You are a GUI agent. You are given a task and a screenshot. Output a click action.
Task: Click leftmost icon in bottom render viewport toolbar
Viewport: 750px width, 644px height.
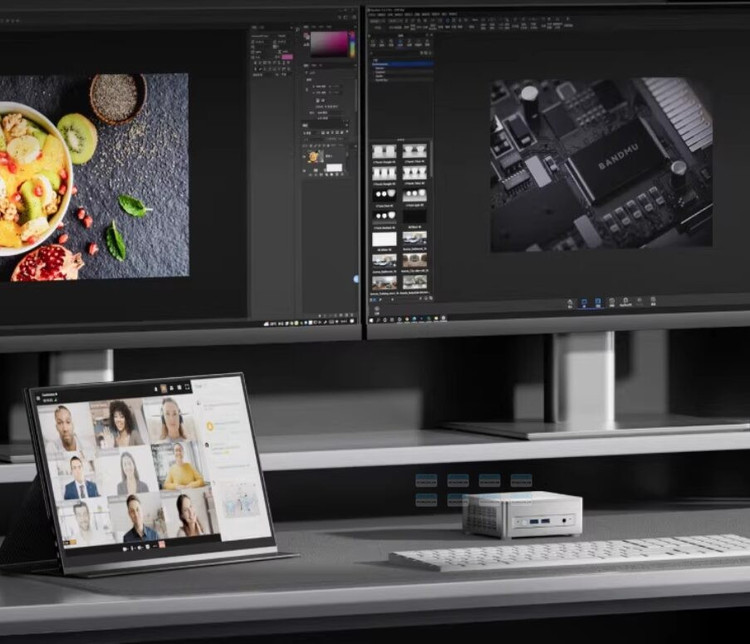[x=571, y=302]
